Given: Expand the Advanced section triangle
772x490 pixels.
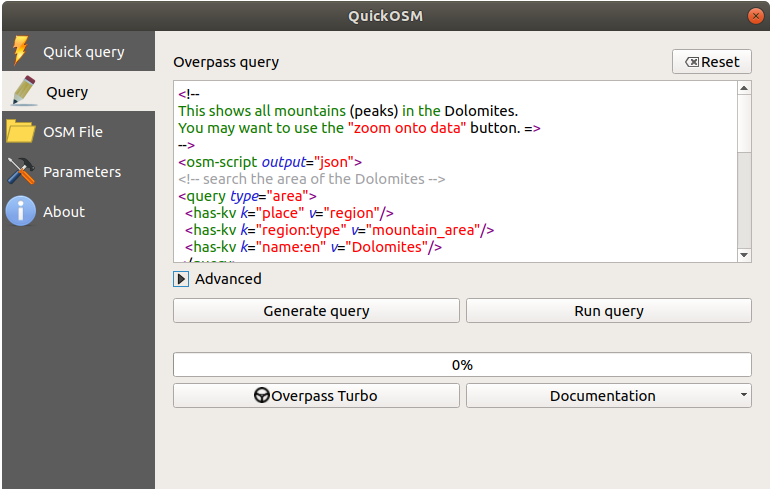Looking at the screenshot, I should [x=182, y=279].
